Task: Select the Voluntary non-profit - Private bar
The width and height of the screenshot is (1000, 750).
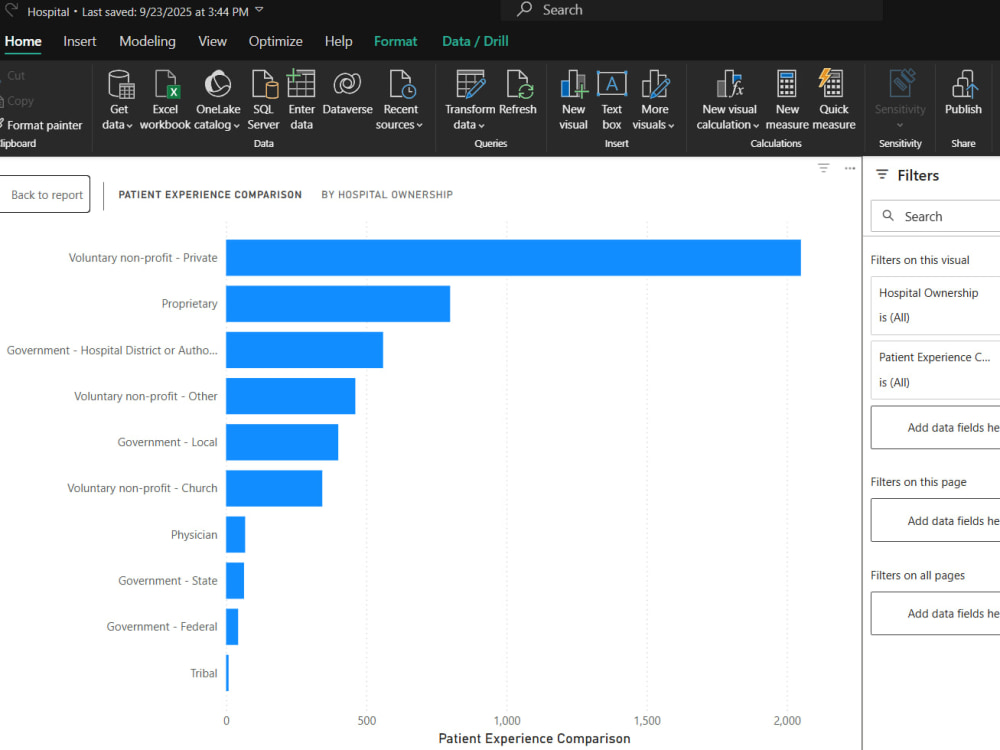Action: click(513, 258)
